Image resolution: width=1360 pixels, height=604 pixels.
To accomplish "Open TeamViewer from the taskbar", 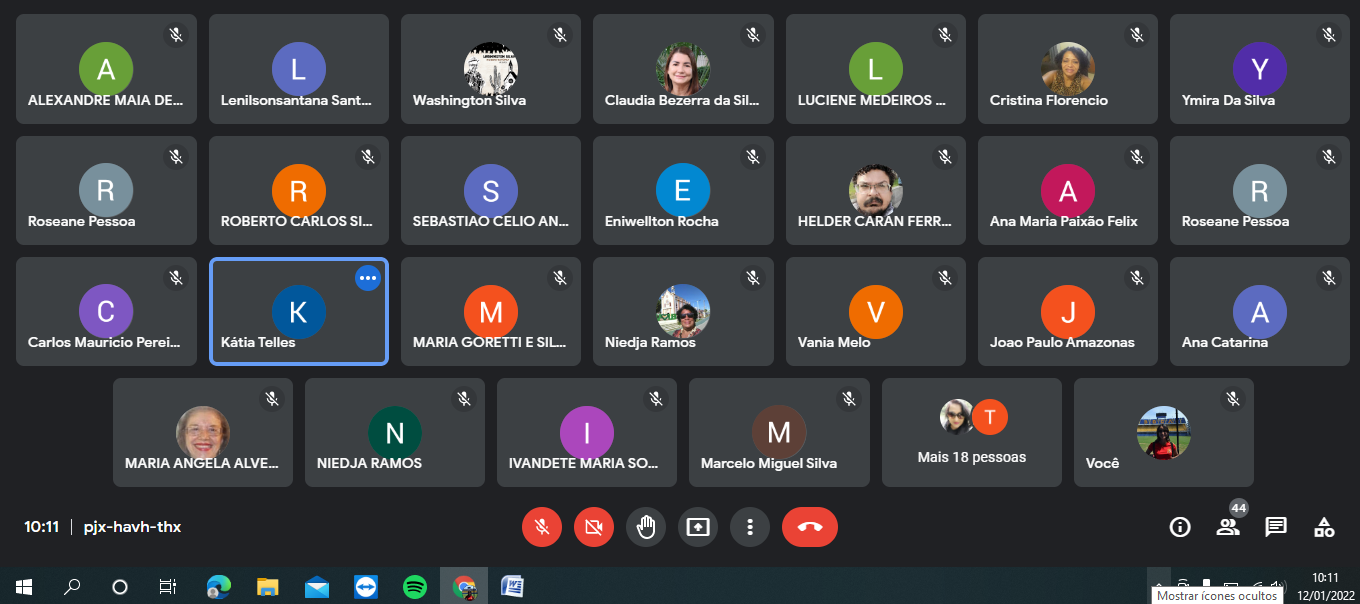I will pyautogui.click(x=366, y=586).
